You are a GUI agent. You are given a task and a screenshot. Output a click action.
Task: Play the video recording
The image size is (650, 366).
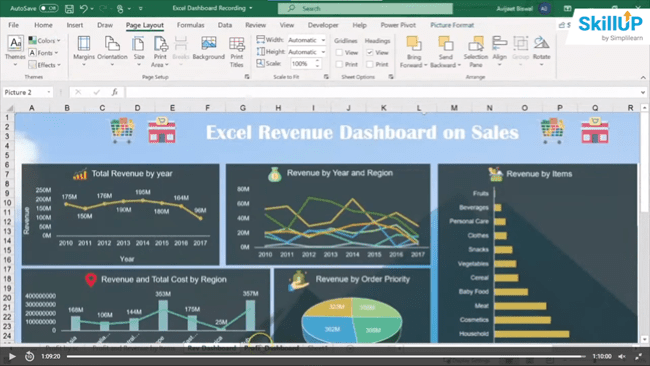coord(12,356)
